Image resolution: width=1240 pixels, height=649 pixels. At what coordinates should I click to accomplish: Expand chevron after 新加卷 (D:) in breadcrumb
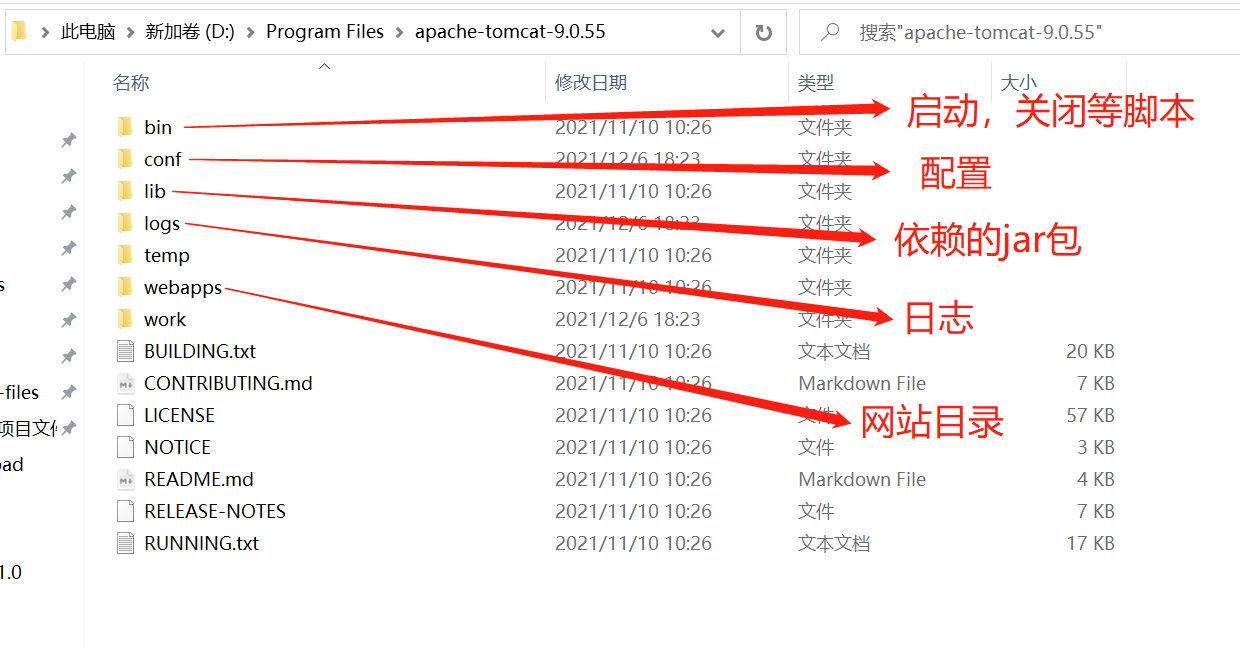point(250,32)
